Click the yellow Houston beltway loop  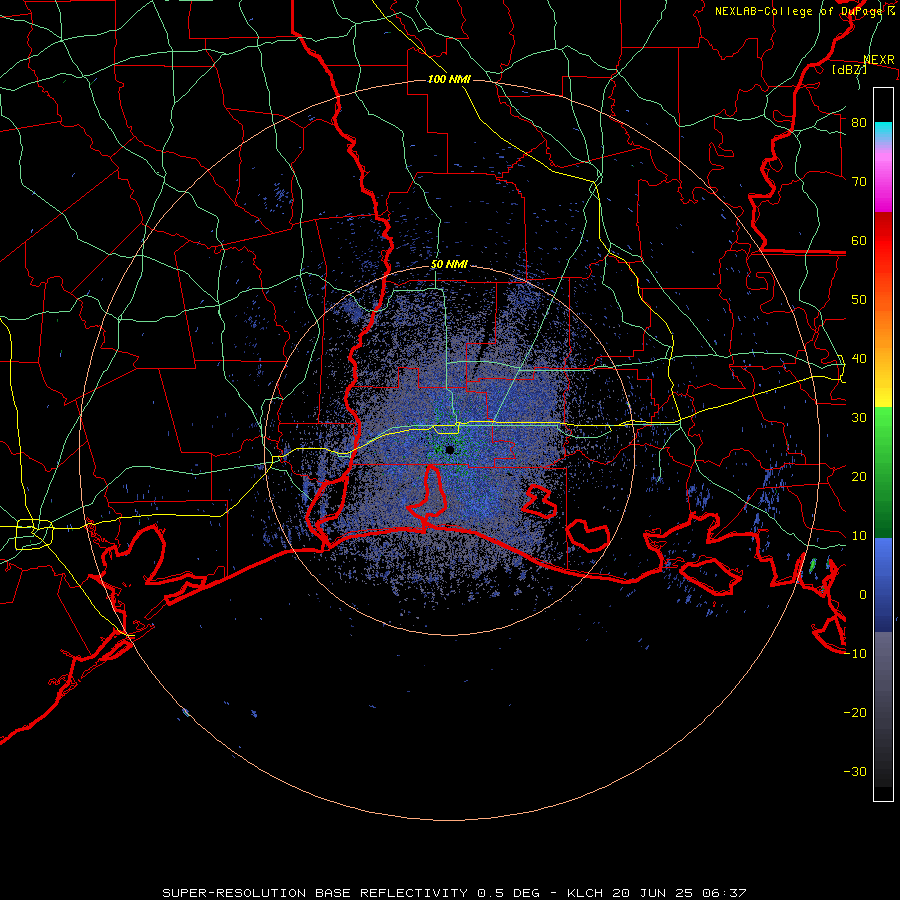[x=34, y=534]
